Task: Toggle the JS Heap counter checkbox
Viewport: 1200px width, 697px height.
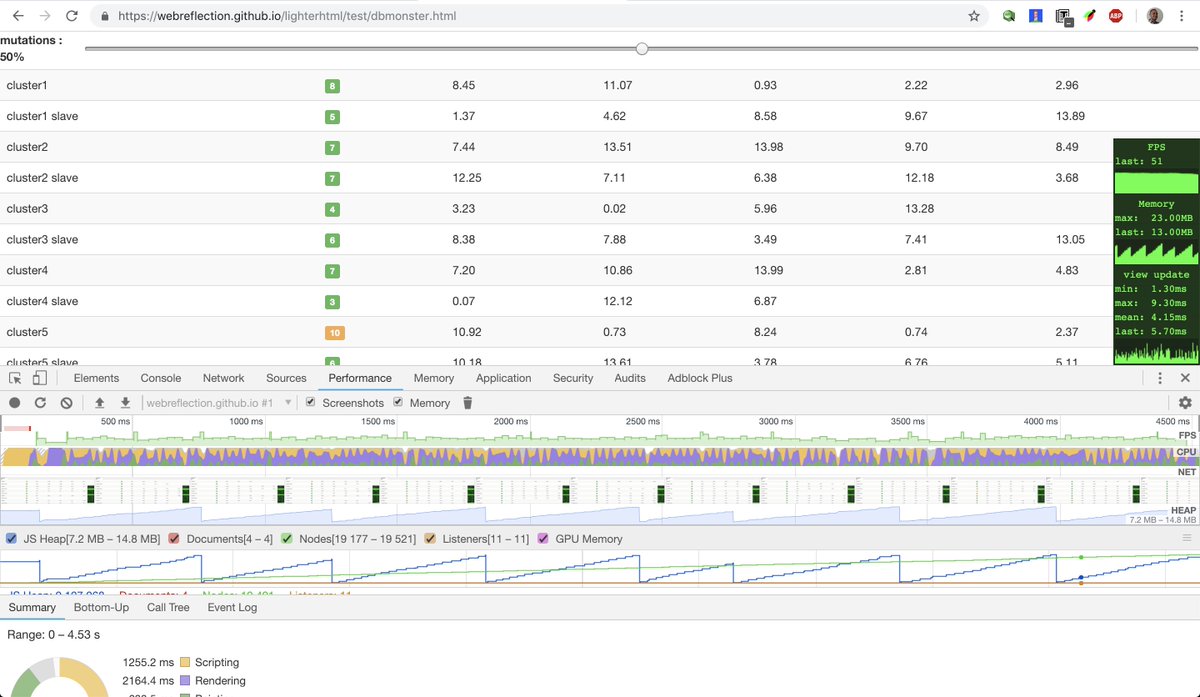Action: [x=11, y=538]
